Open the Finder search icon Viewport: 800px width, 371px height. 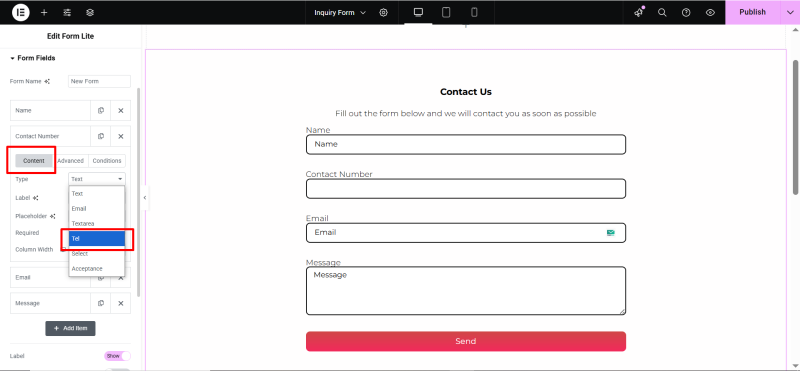click(662, 12)
